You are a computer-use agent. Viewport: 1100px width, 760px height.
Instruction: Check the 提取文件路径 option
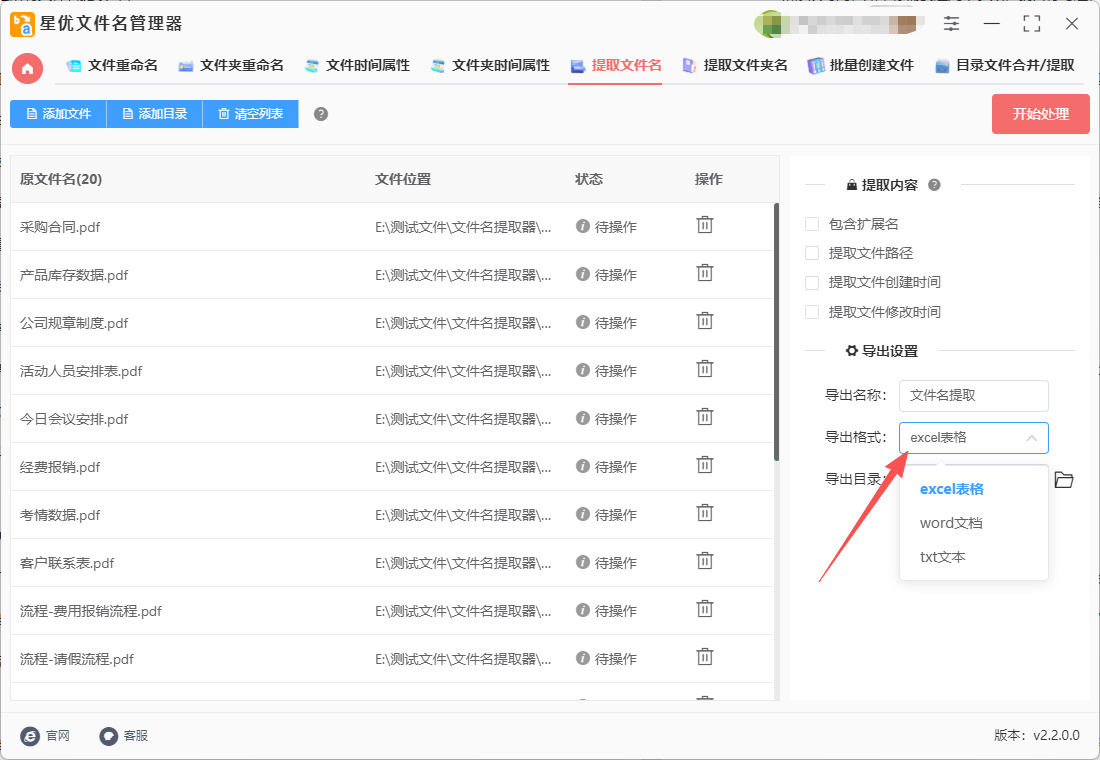coord(812,254)
